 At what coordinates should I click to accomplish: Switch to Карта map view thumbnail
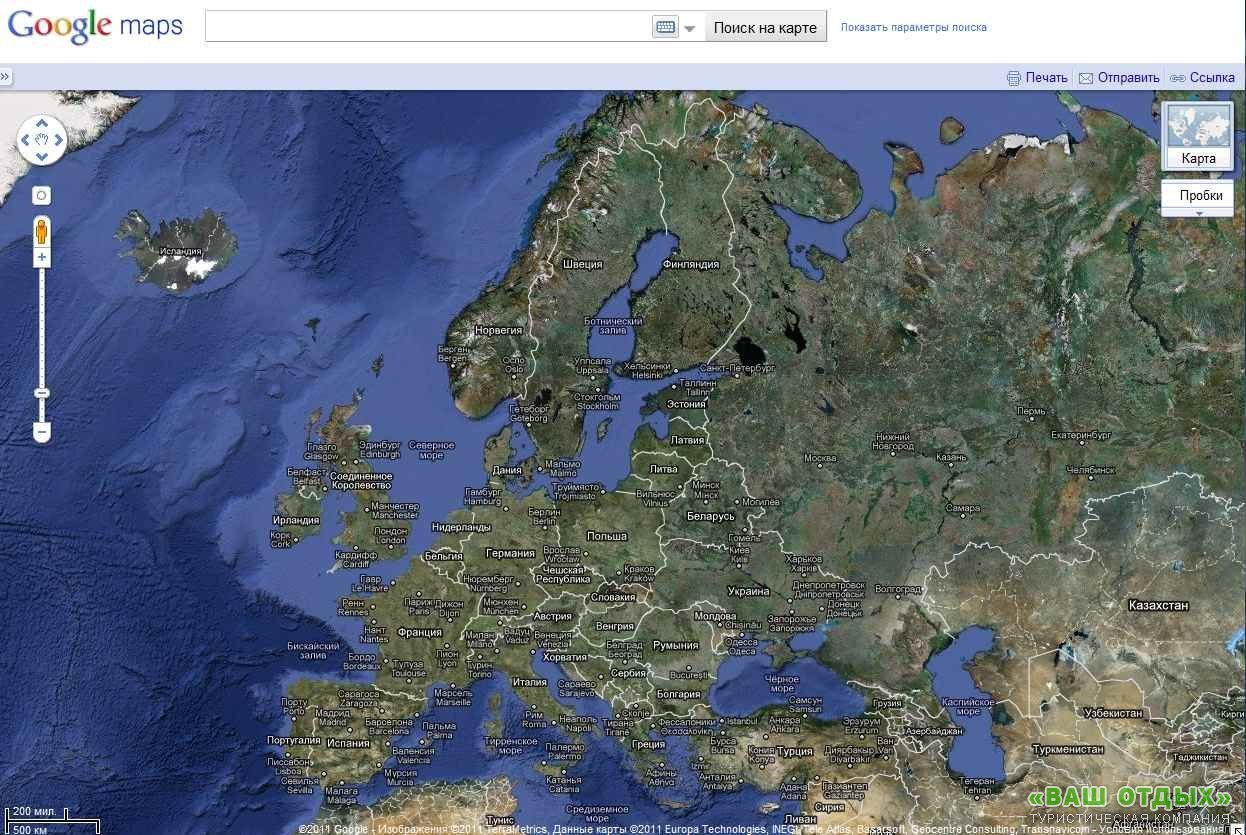[1198, 135]
